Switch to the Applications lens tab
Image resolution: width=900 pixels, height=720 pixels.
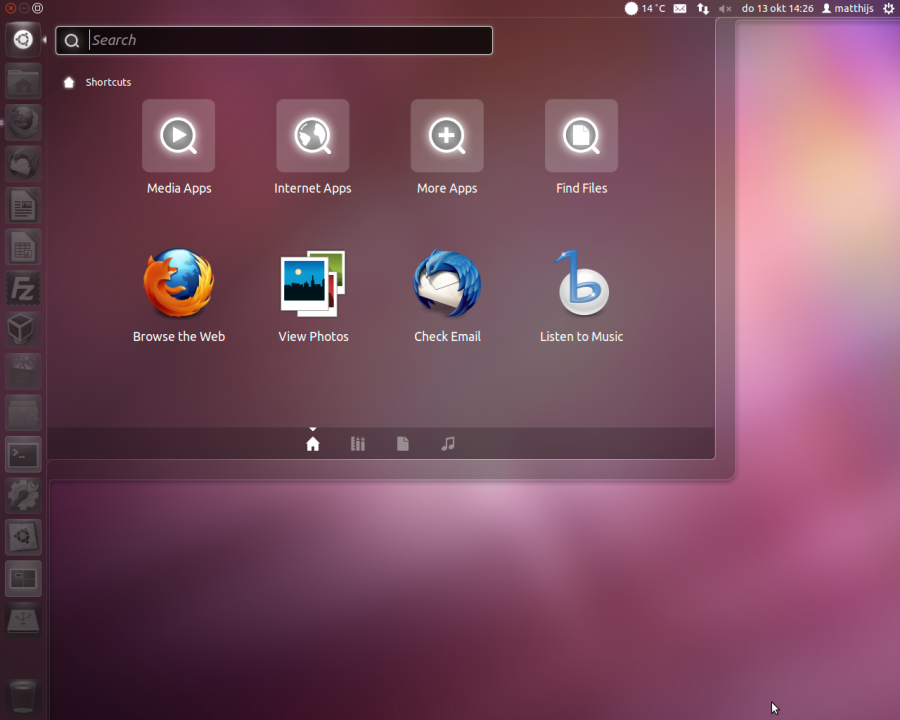(358, 444)
